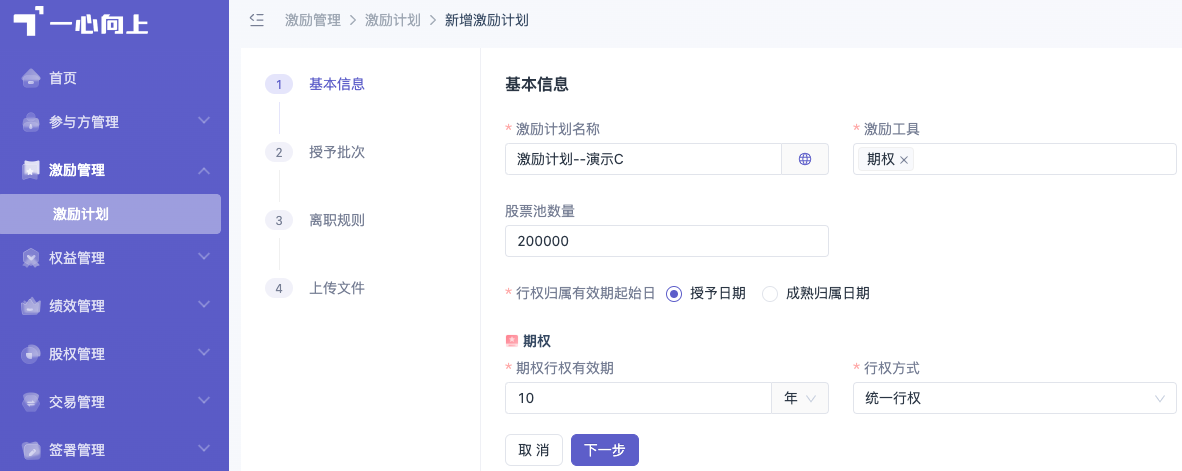The width and height of the screenshot is (1182, 471).
Task: Click the sidebar collapse icon beside breadcrumb
Action: click(256, 20)
